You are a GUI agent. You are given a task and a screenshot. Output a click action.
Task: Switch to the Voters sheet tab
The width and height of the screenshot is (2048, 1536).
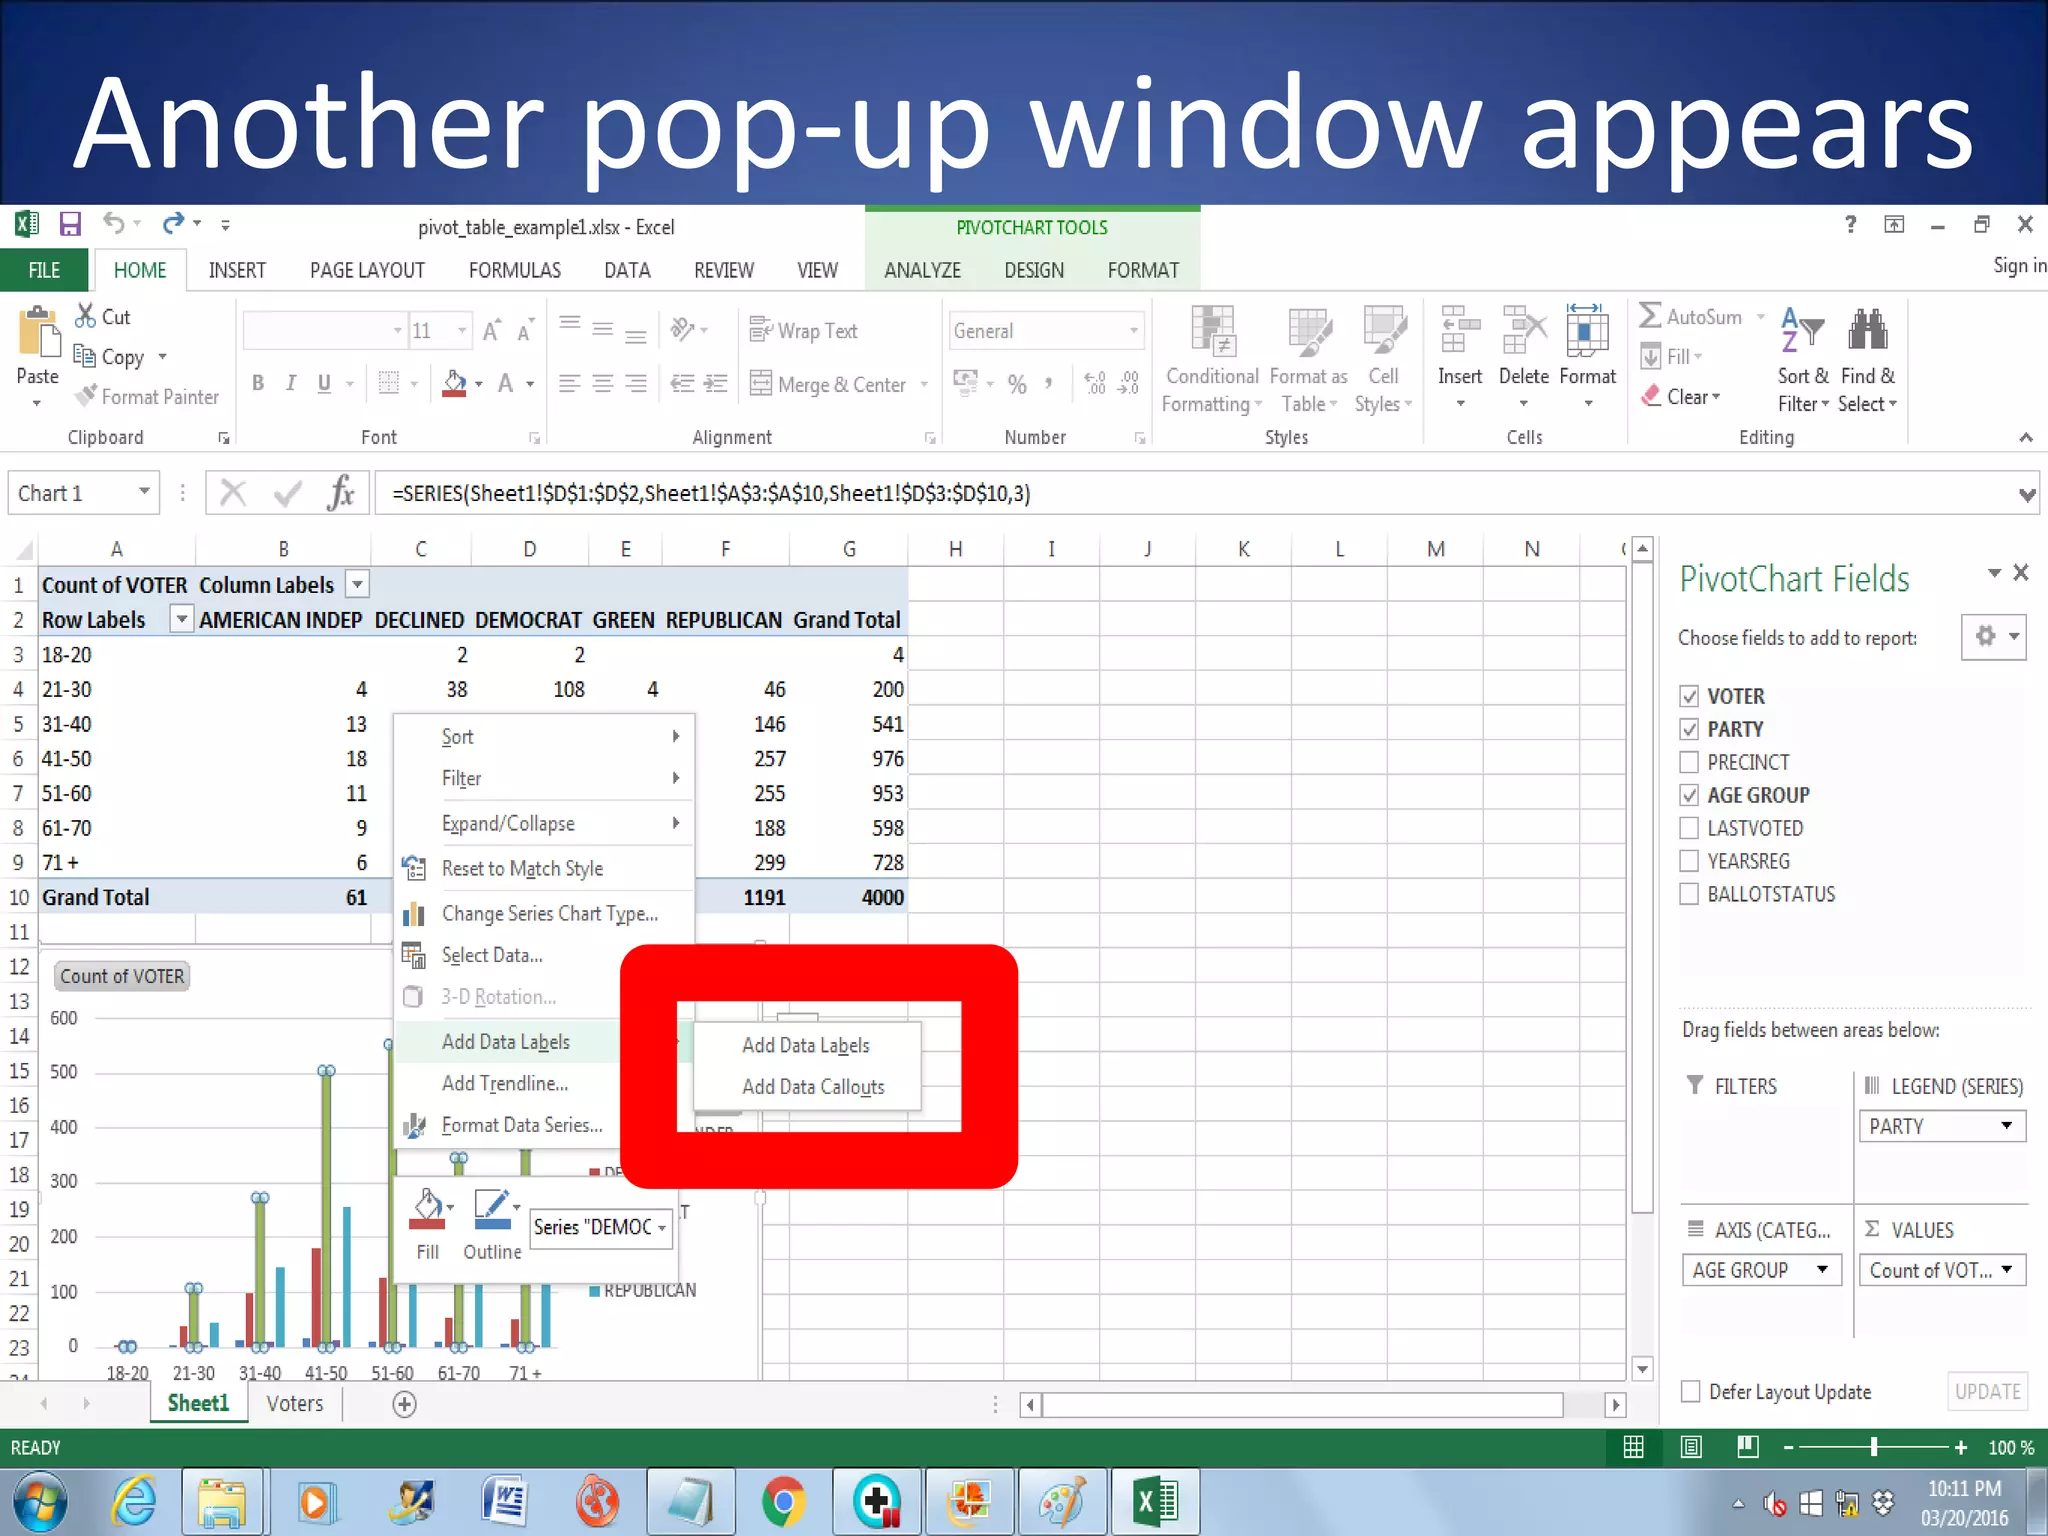pyautogui.click(x=295, y=1404)
